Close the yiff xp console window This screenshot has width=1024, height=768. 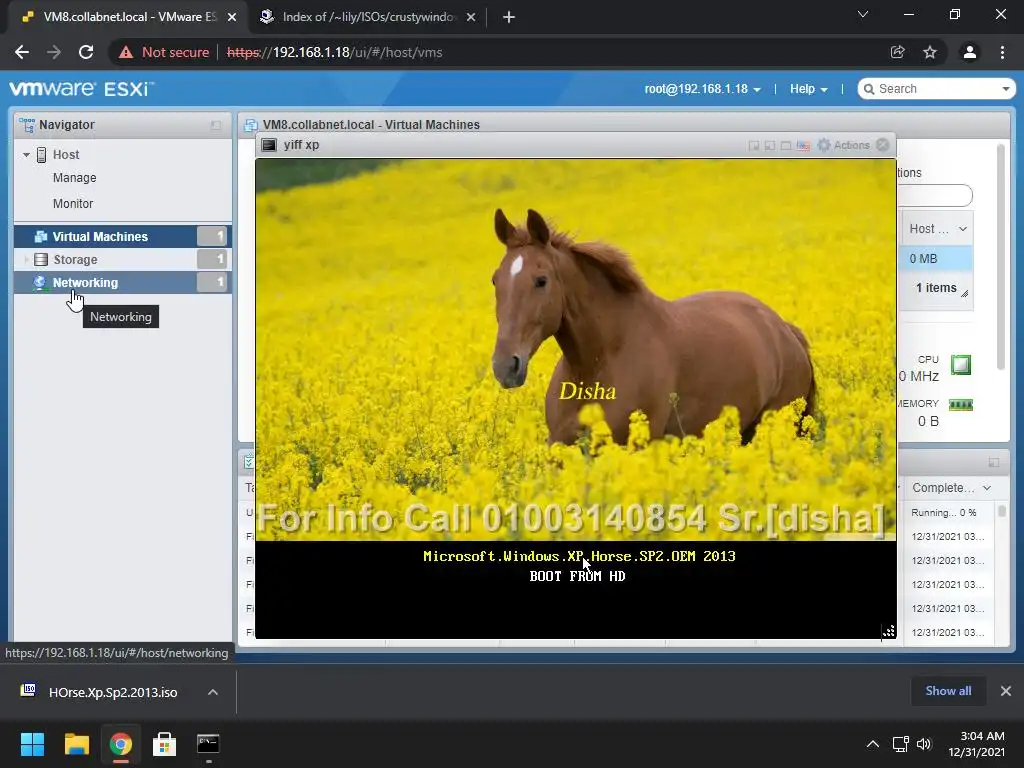pyautogui.click(x=882, y=145)
